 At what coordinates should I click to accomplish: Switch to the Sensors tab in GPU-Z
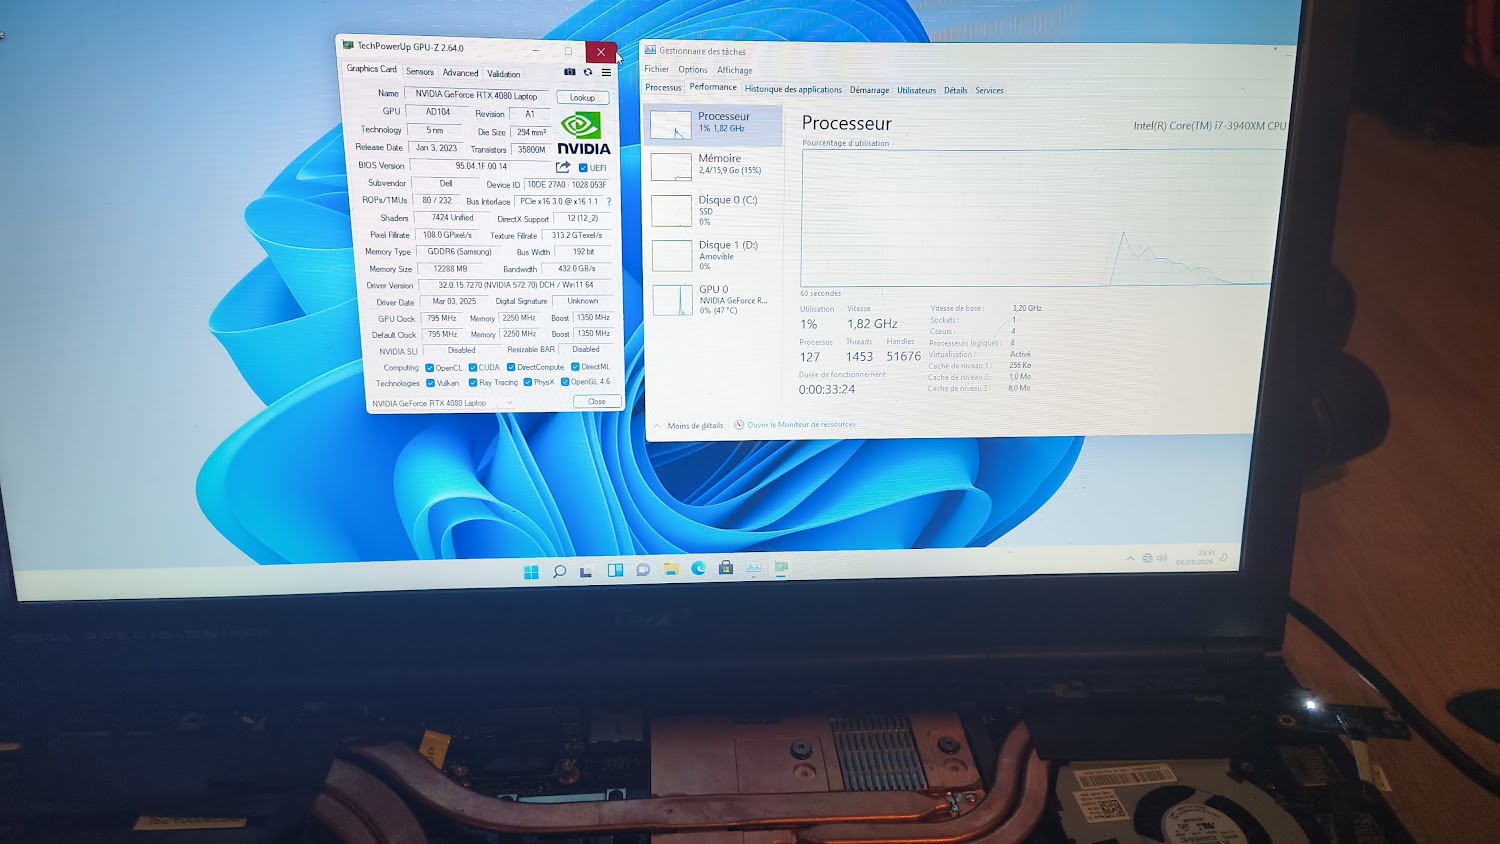[x=420, y=72]
